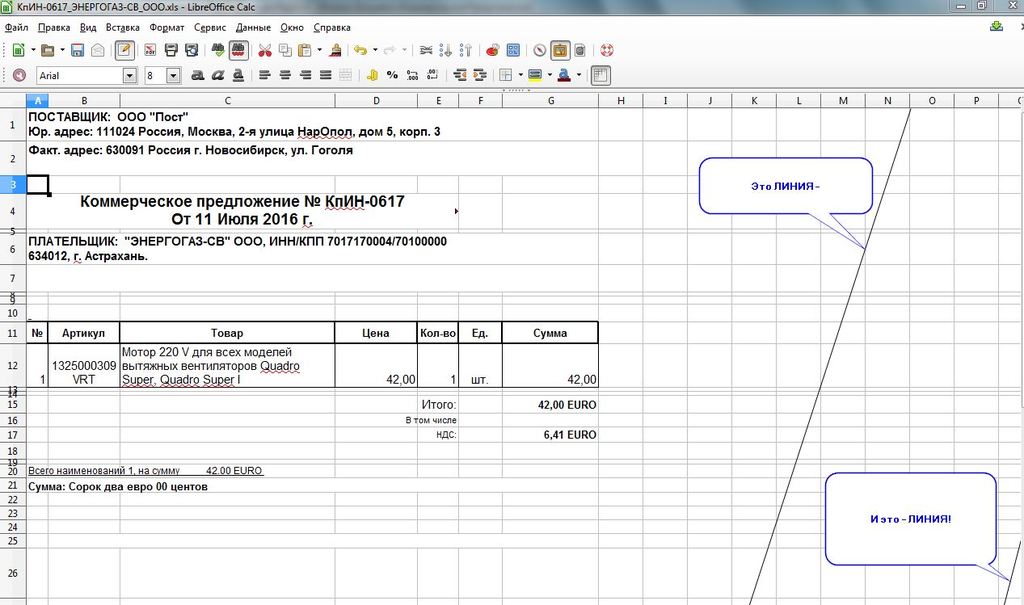Expand the Undo history dropdown
1024x605 pixels.
[375, 50]
